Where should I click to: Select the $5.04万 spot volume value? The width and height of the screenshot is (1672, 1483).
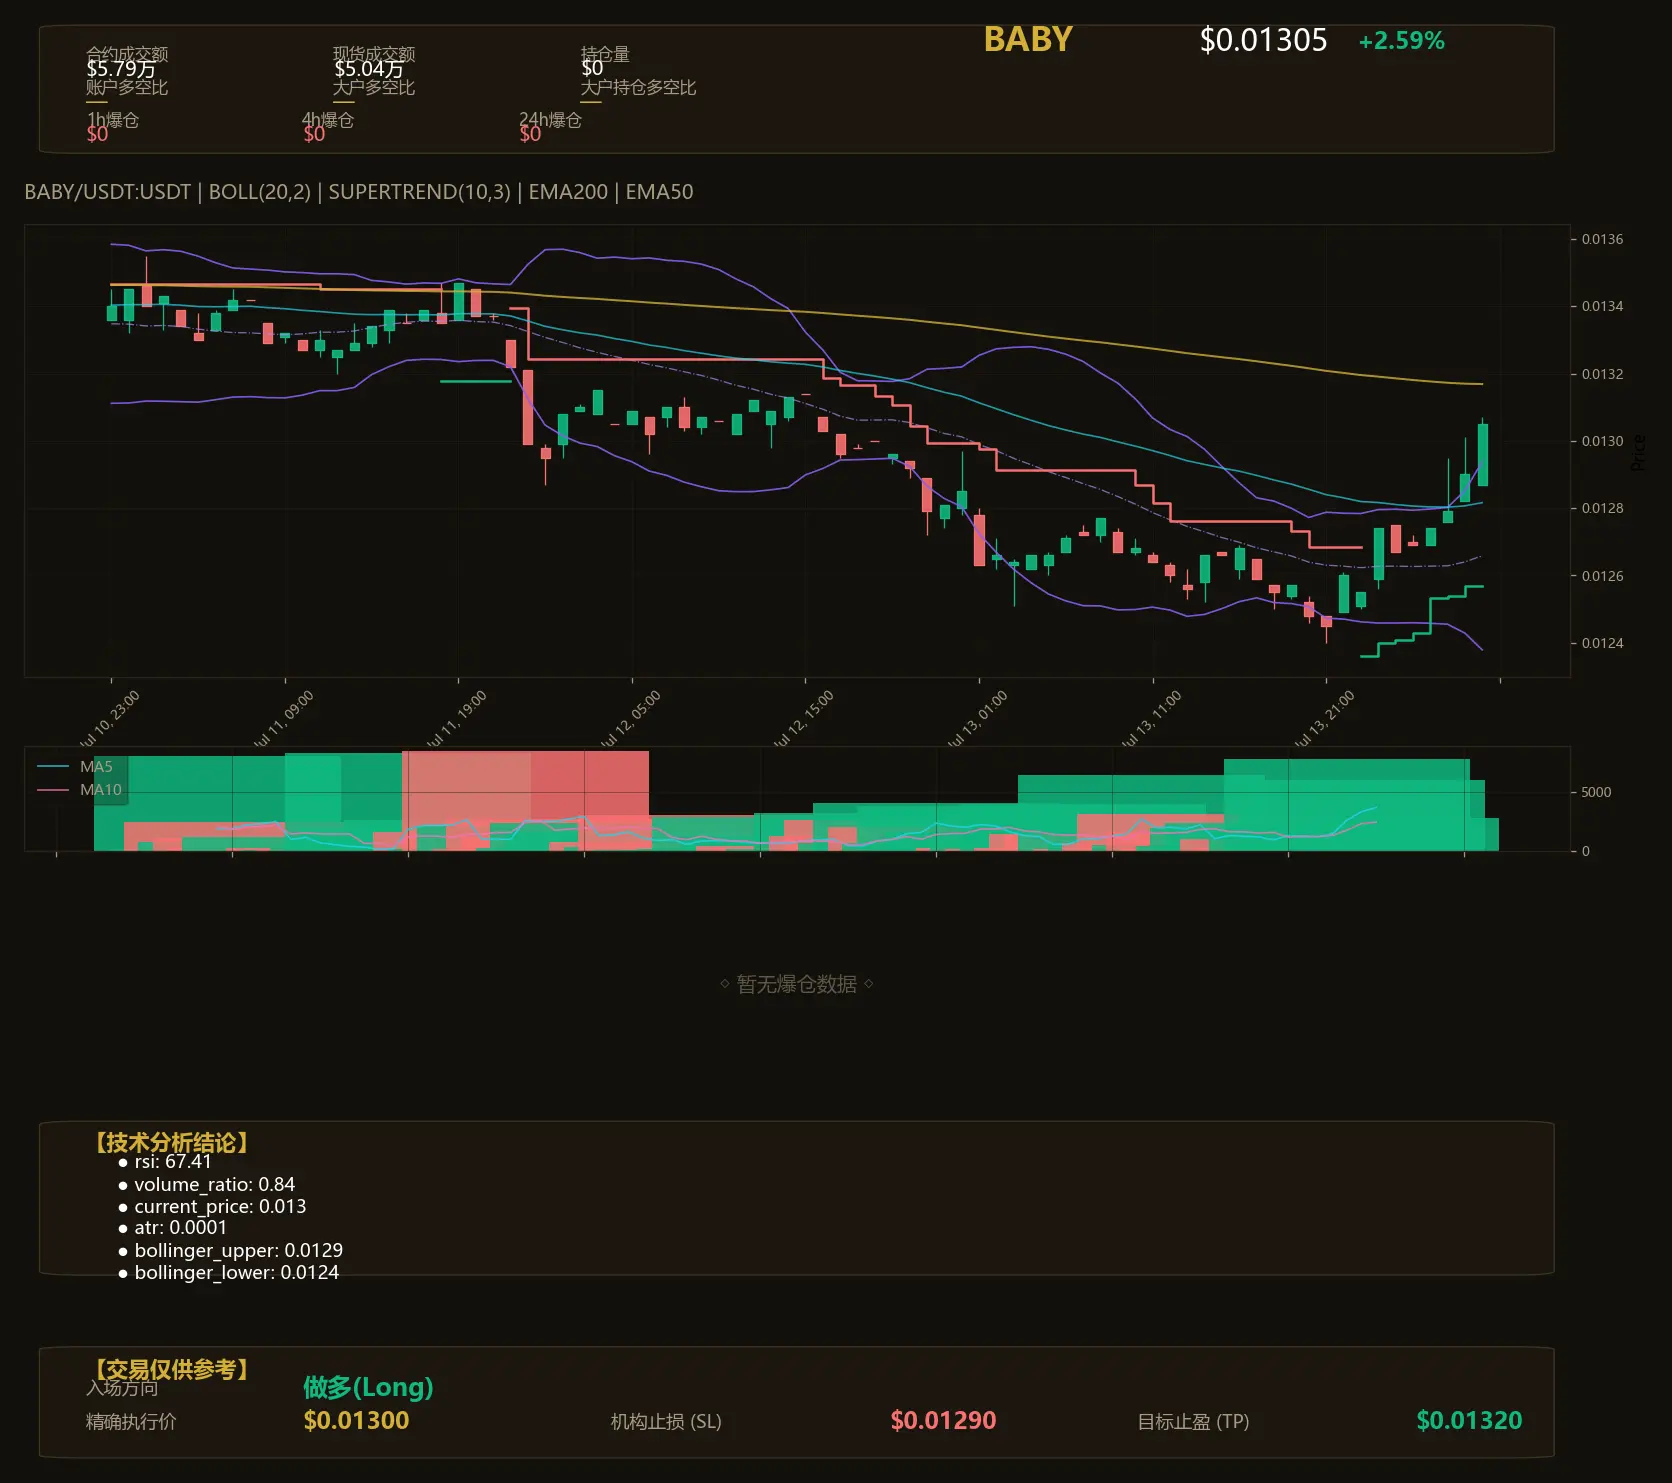pos(369,69)
